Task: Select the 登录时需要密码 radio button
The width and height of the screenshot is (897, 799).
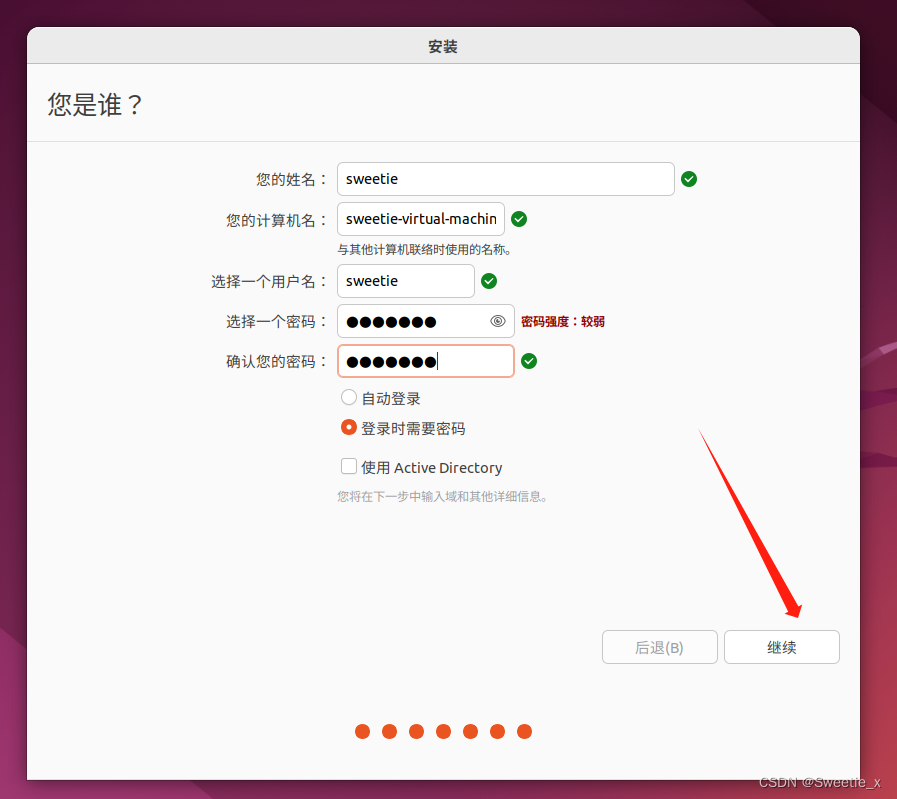Action: (349, 428)
